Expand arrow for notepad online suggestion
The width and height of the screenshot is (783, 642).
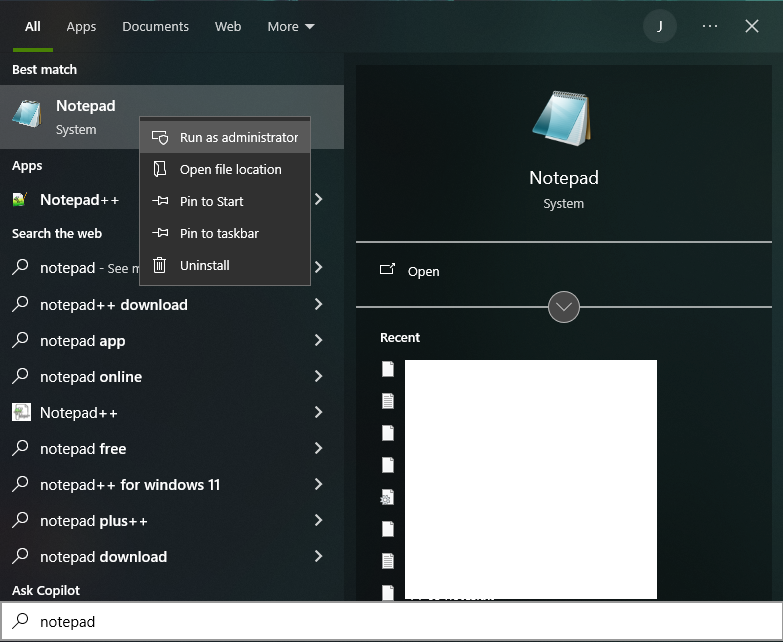click(x=319, y=376)
